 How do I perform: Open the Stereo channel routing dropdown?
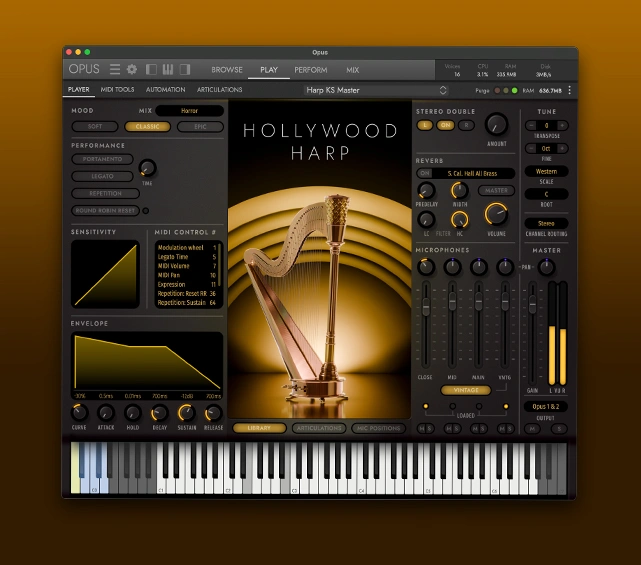[x=546, y=223]
